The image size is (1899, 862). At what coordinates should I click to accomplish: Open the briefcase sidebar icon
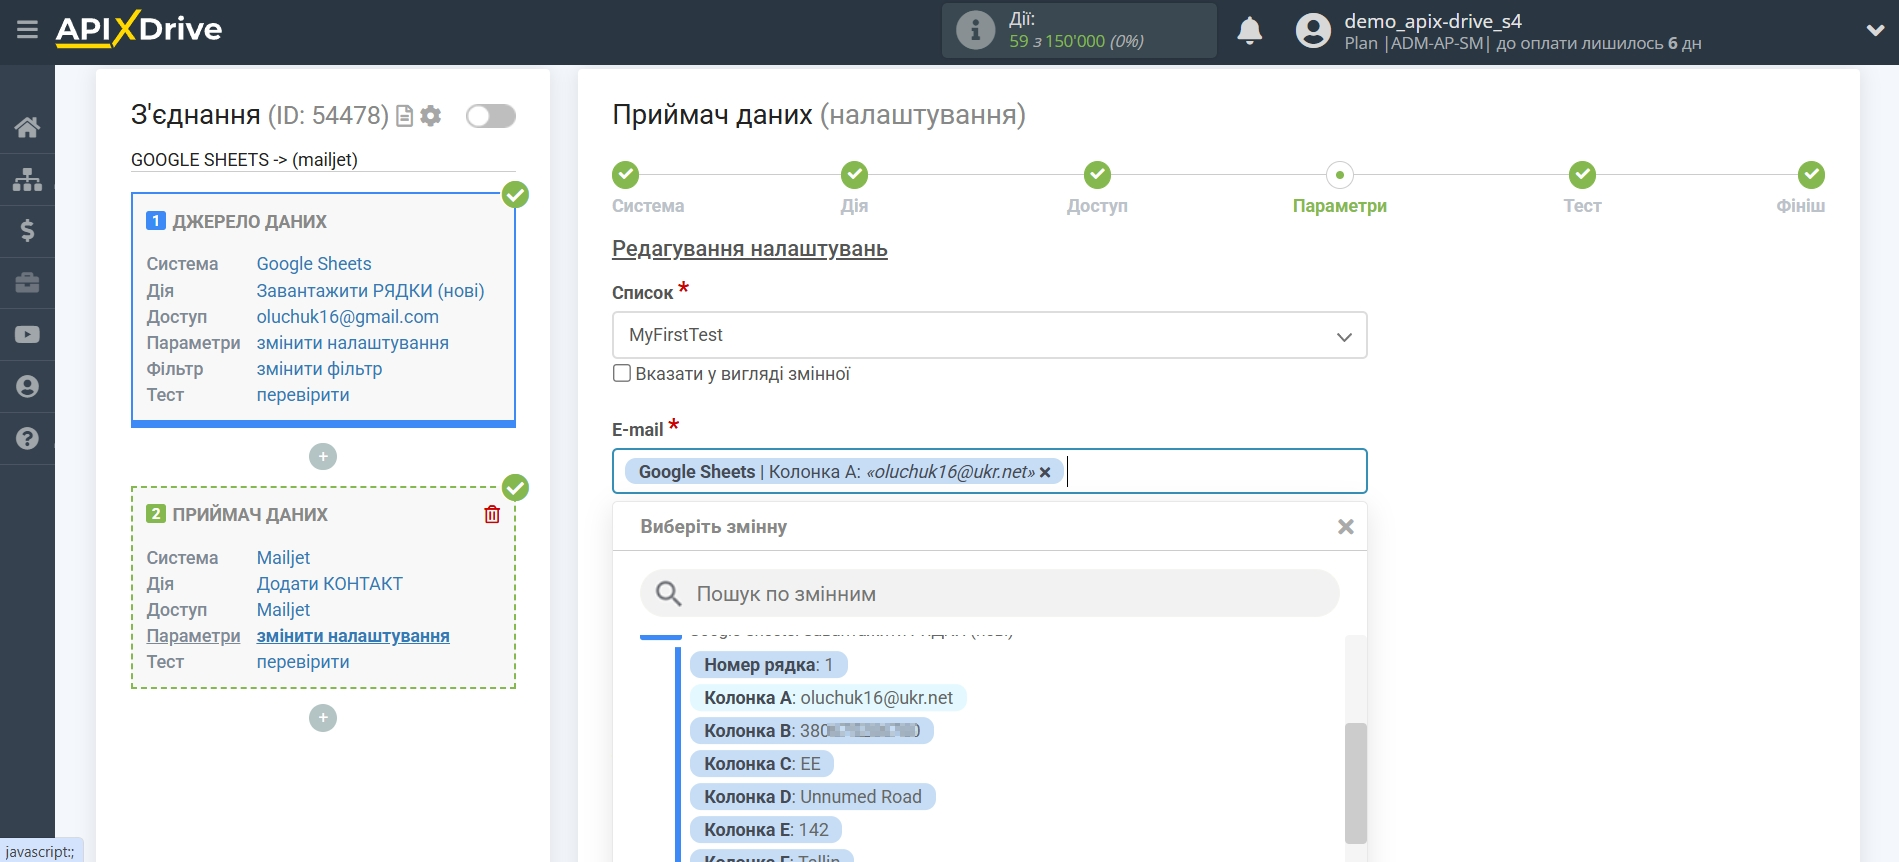[x=27, y=283]
